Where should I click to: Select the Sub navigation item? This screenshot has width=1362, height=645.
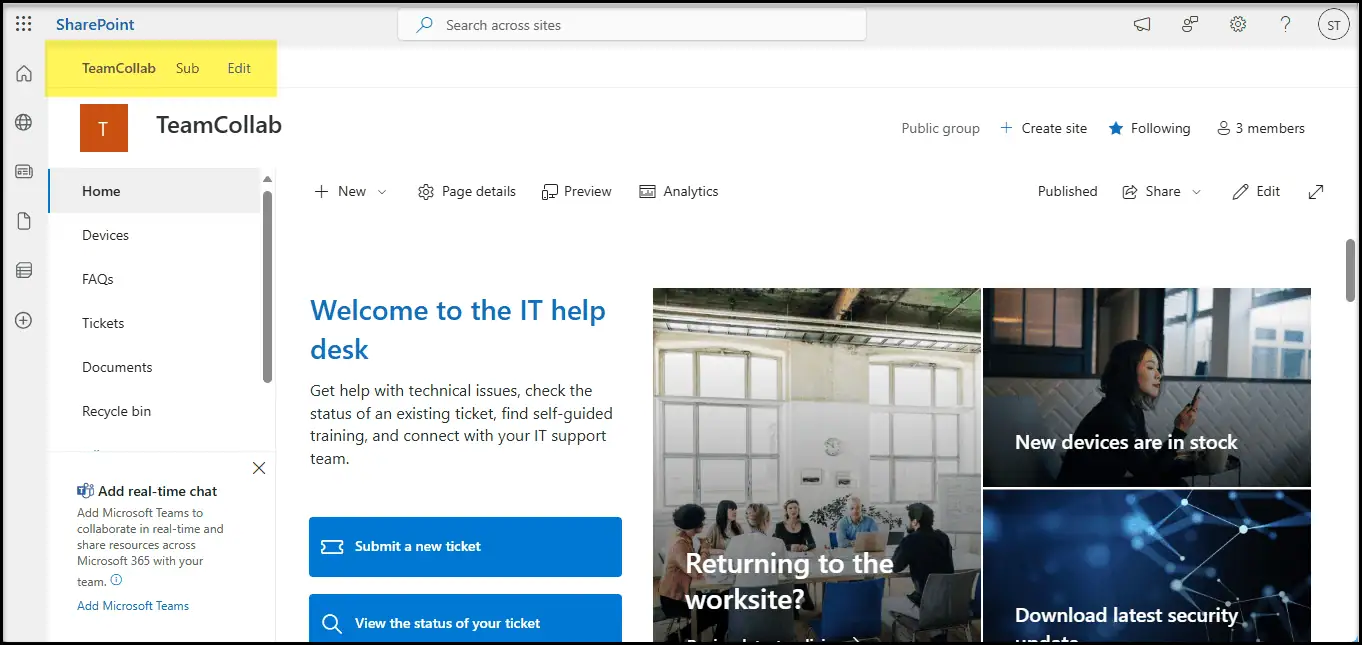187,68
